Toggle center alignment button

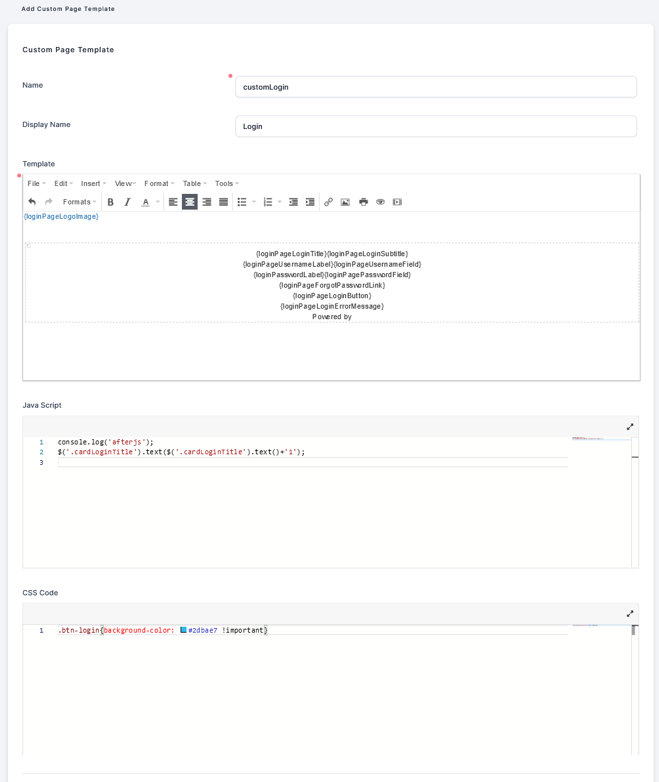point(190,202)
